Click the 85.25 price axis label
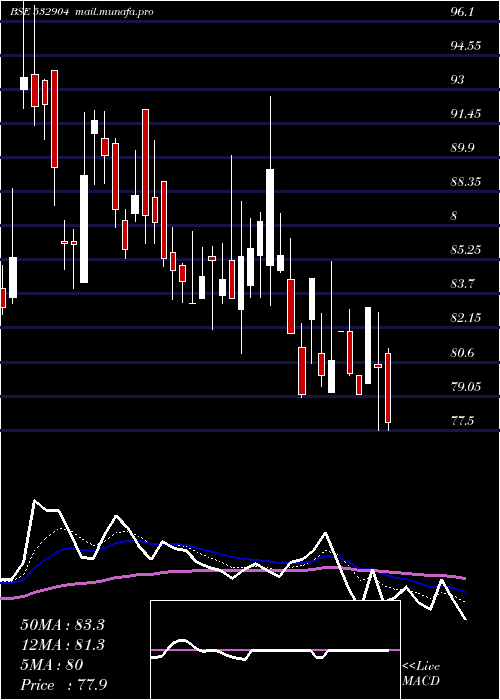500x700 pixels. click(x=466, y=250)
